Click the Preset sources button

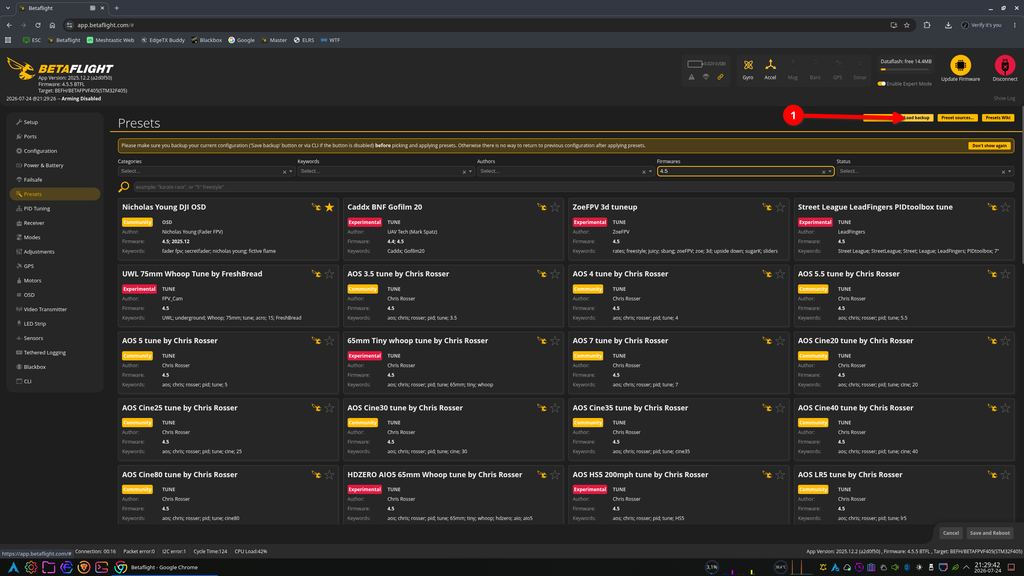click(x=957, y=118)
